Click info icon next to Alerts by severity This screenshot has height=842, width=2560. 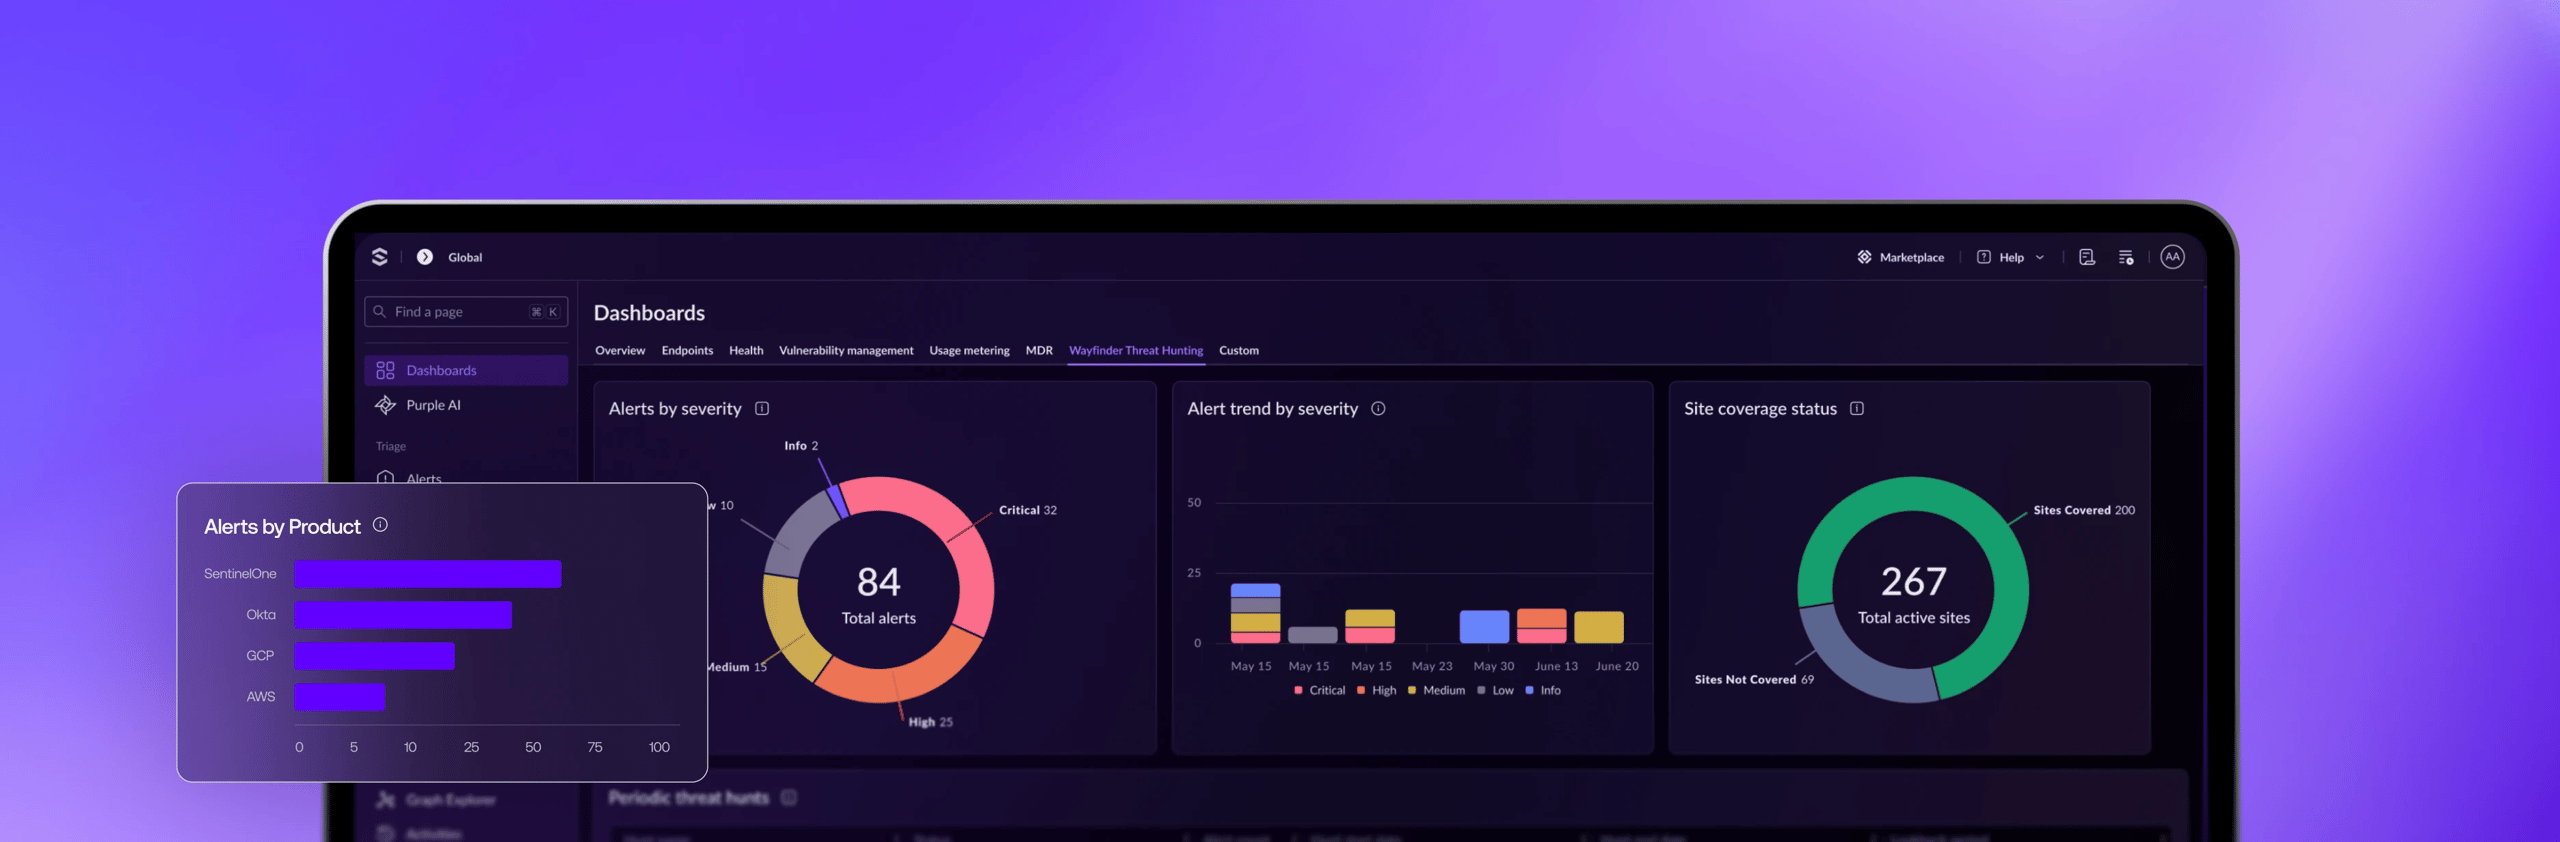762,408
